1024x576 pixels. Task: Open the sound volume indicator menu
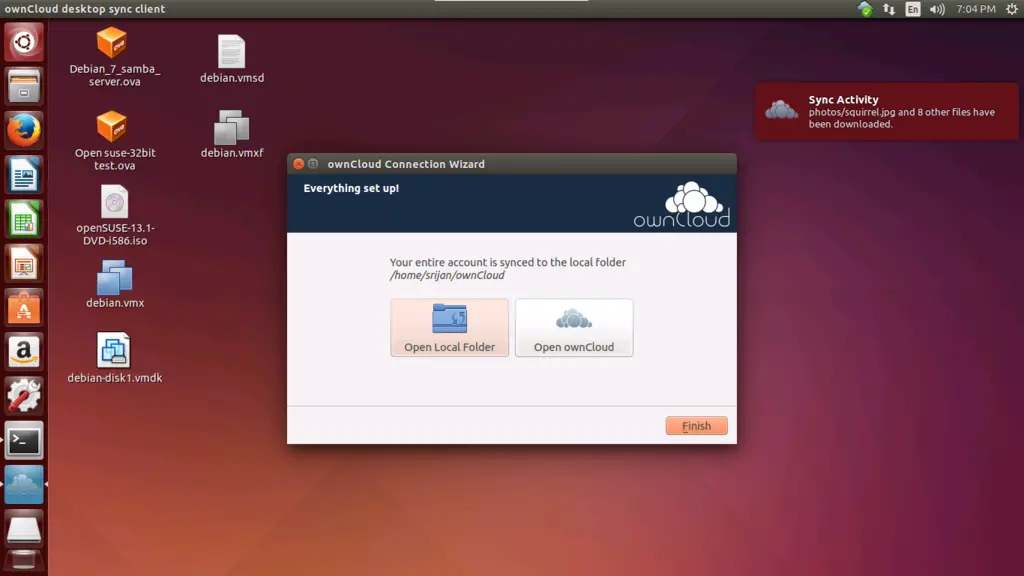[x=937, y=9]
